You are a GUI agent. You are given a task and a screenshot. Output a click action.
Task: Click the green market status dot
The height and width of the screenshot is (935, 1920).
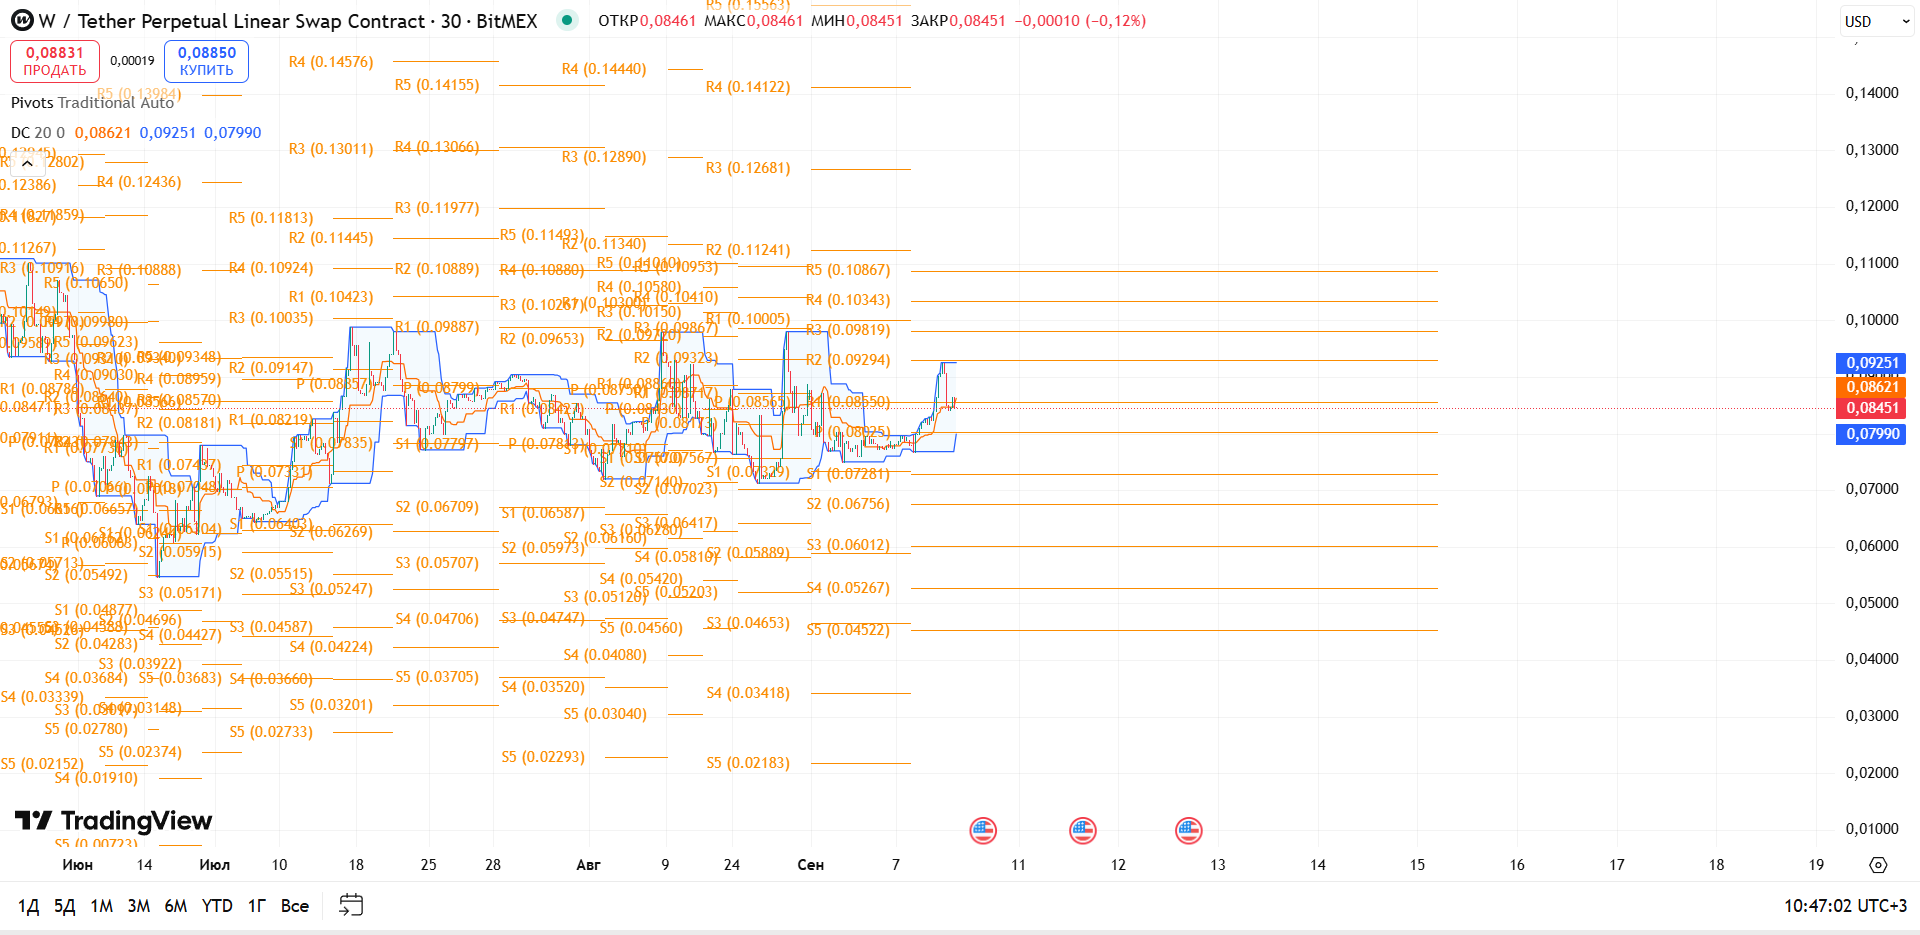567,20
